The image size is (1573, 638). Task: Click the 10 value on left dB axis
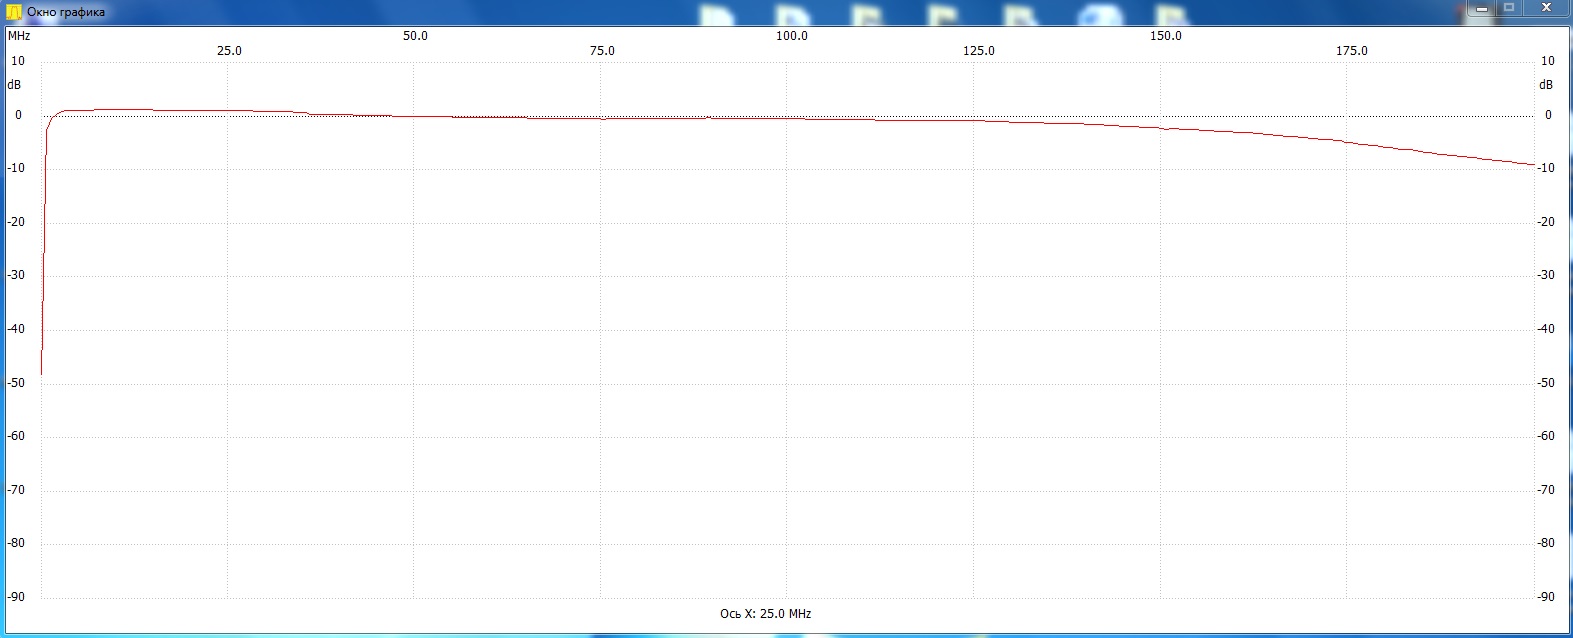tap(18, 61)
